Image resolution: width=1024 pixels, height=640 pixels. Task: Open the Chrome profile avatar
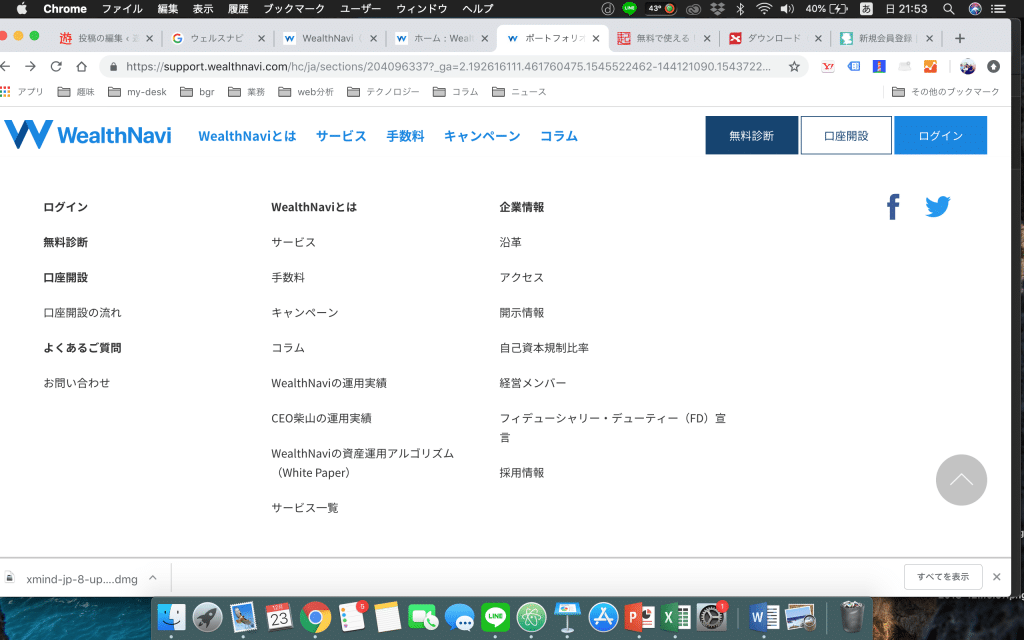point(968,67)
